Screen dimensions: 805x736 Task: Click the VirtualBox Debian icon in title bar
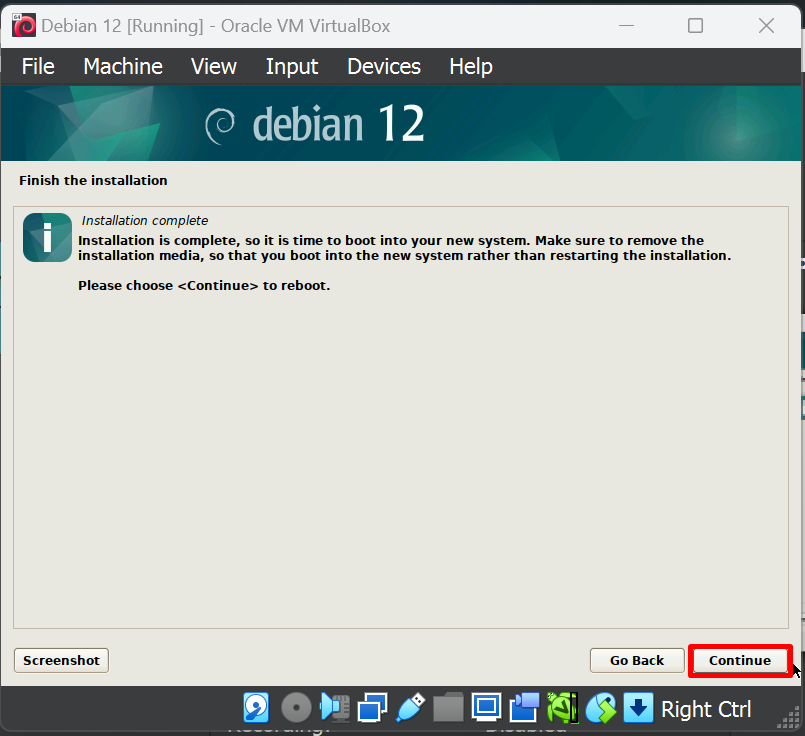pos(24,26)
